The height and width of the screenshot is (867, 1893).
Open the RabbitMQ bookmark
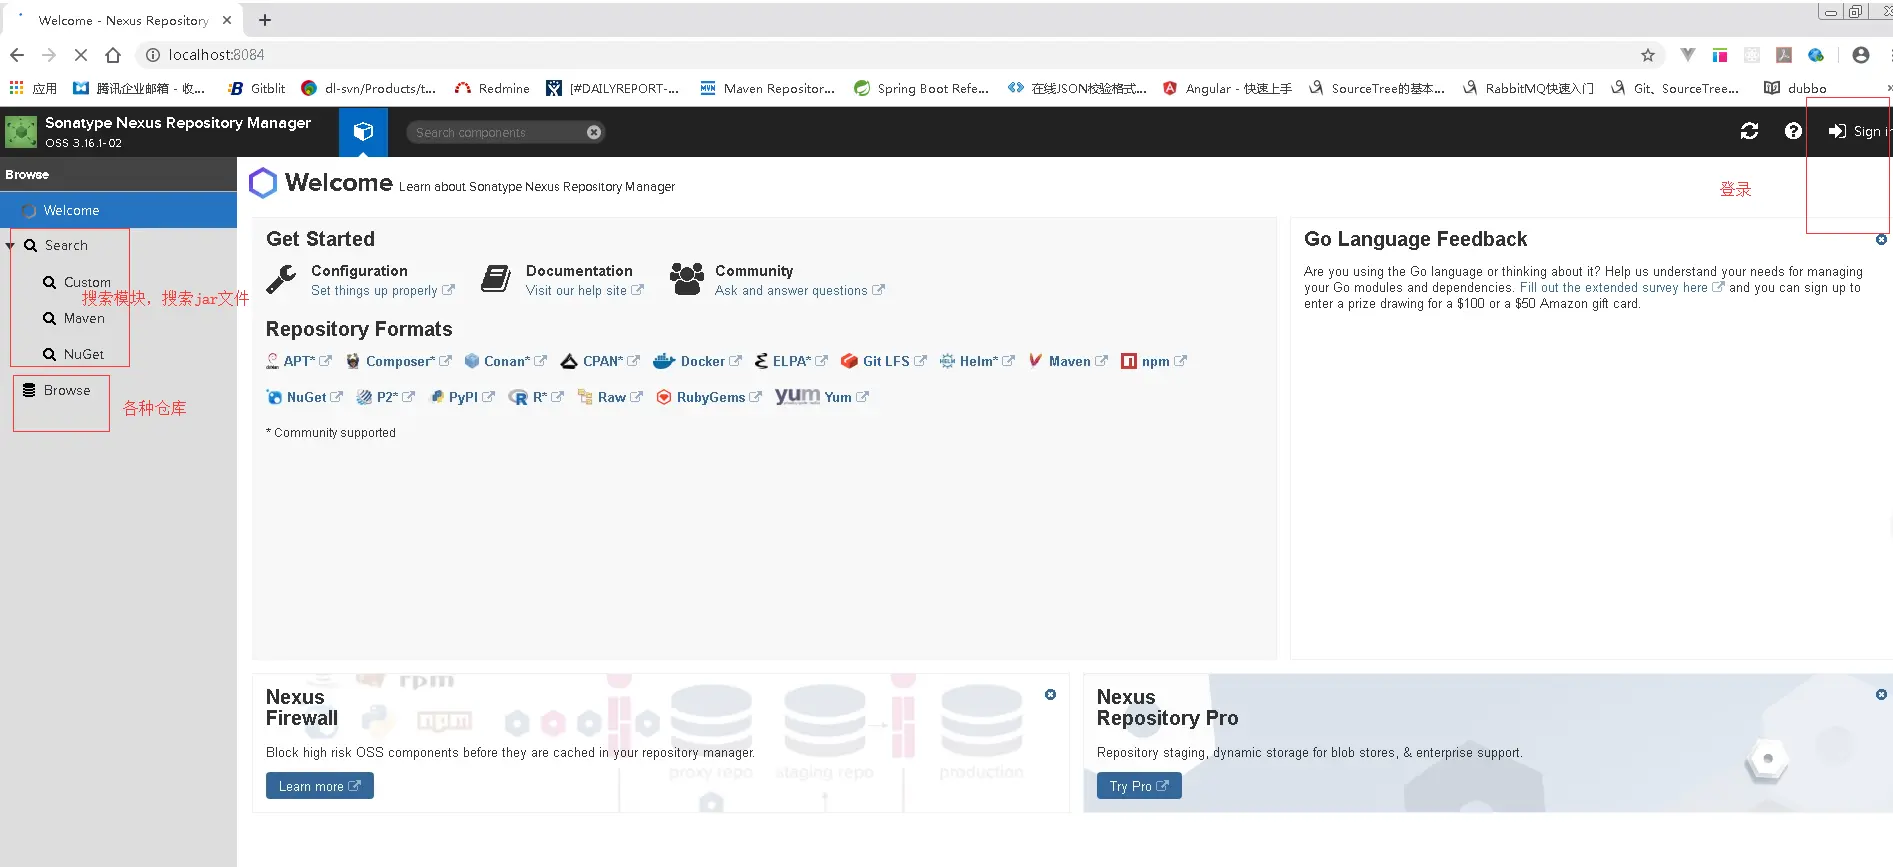click(1528, 88)
